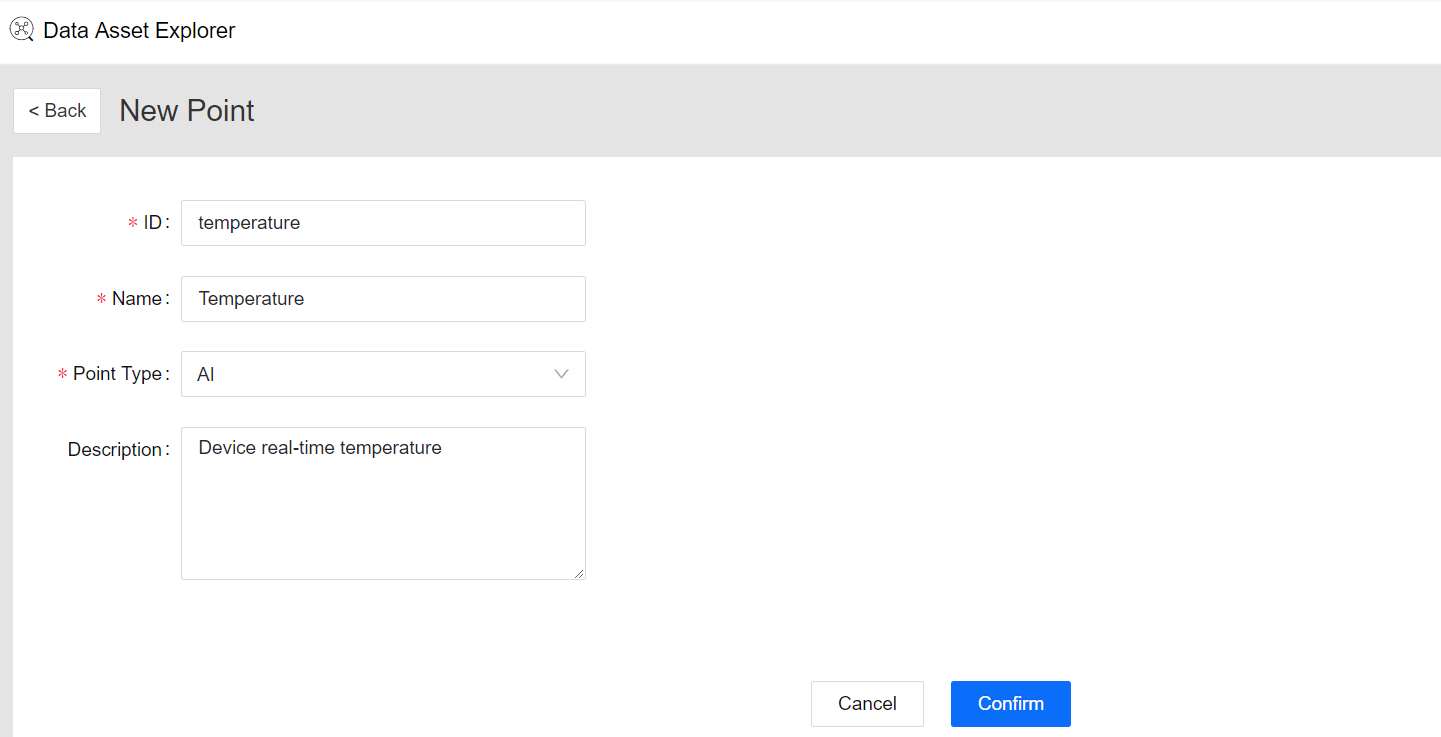
Task: Click the ID field label
Action: click(x=153, y=223)
